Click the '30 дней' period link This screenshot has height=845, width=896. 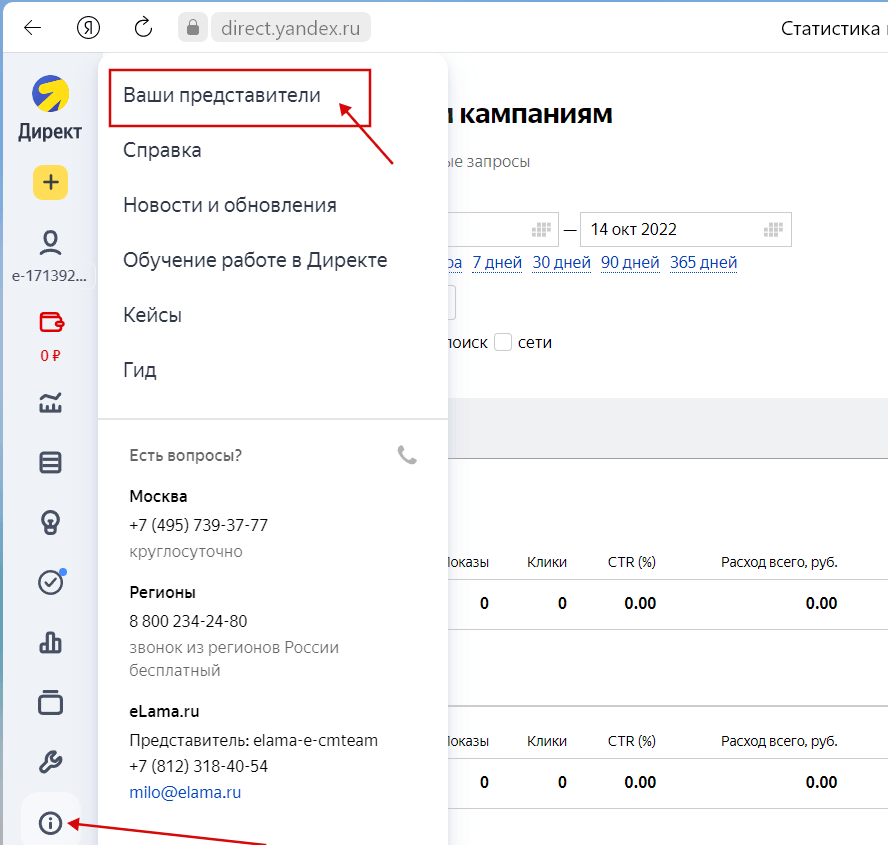click(x=561, y=263)
